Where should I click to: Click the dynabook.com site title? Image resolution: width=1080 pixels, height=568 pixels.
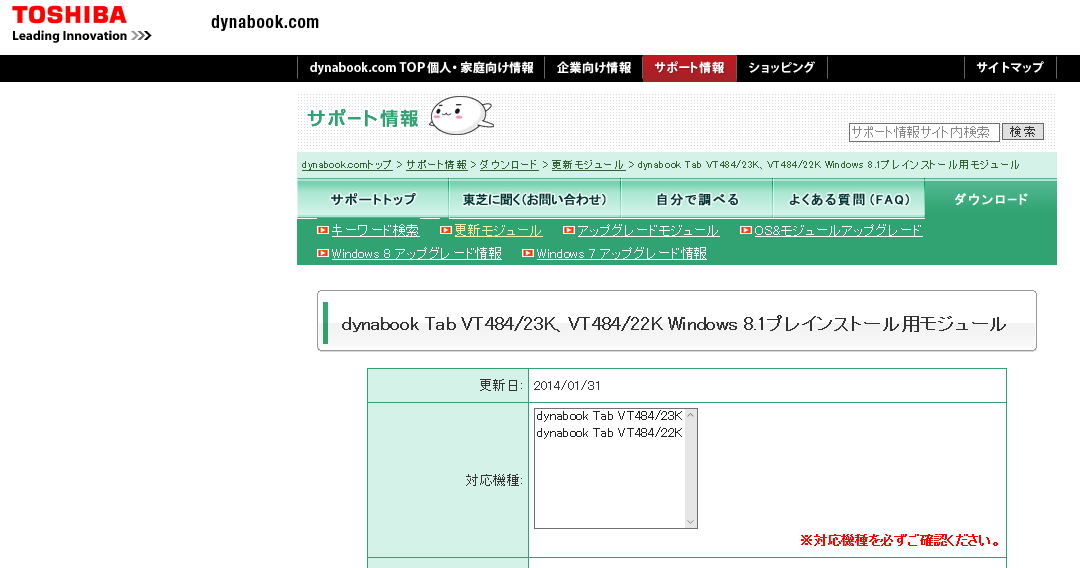[264, 23]
